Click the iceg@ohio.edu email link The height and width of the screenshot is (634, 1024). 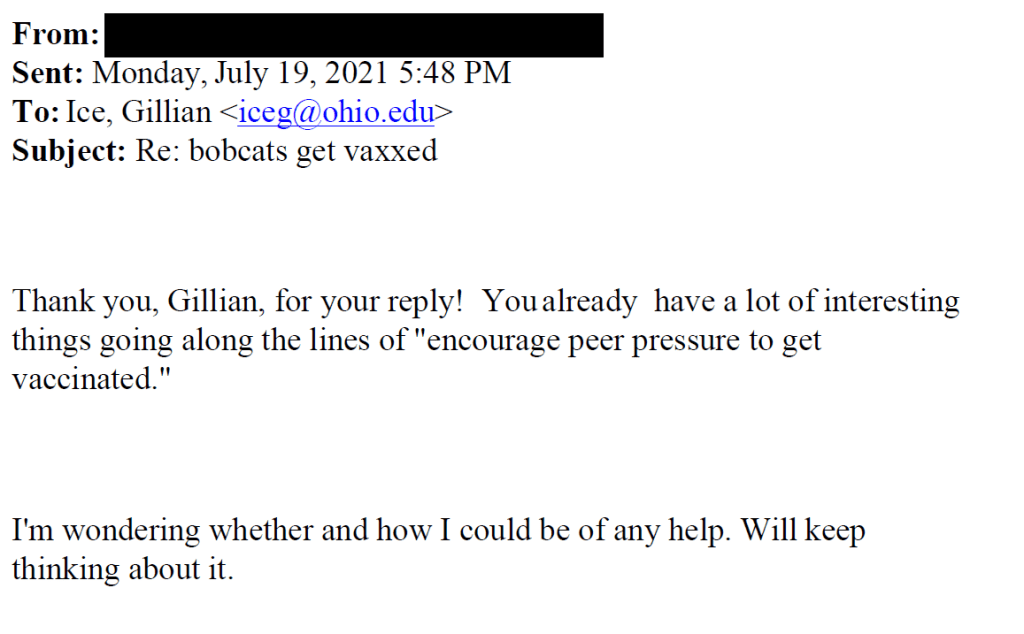click(338, 112)
